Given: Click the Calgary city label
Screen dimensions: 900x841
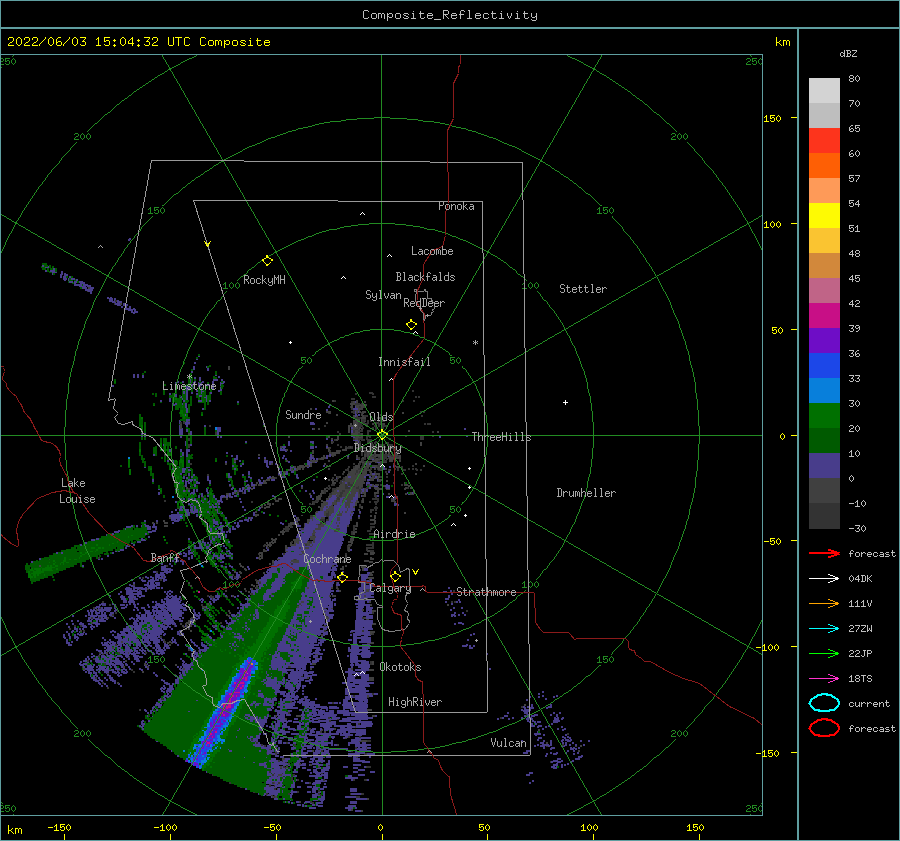Looking at the screenshot, I should (390, 588).
